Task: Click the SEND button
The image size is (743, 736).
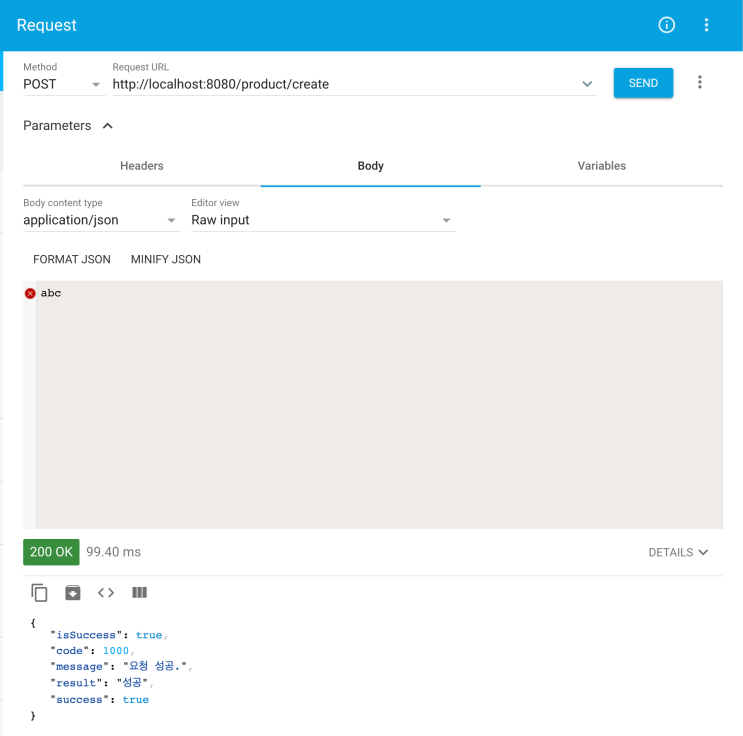Action: click(643, 83)
